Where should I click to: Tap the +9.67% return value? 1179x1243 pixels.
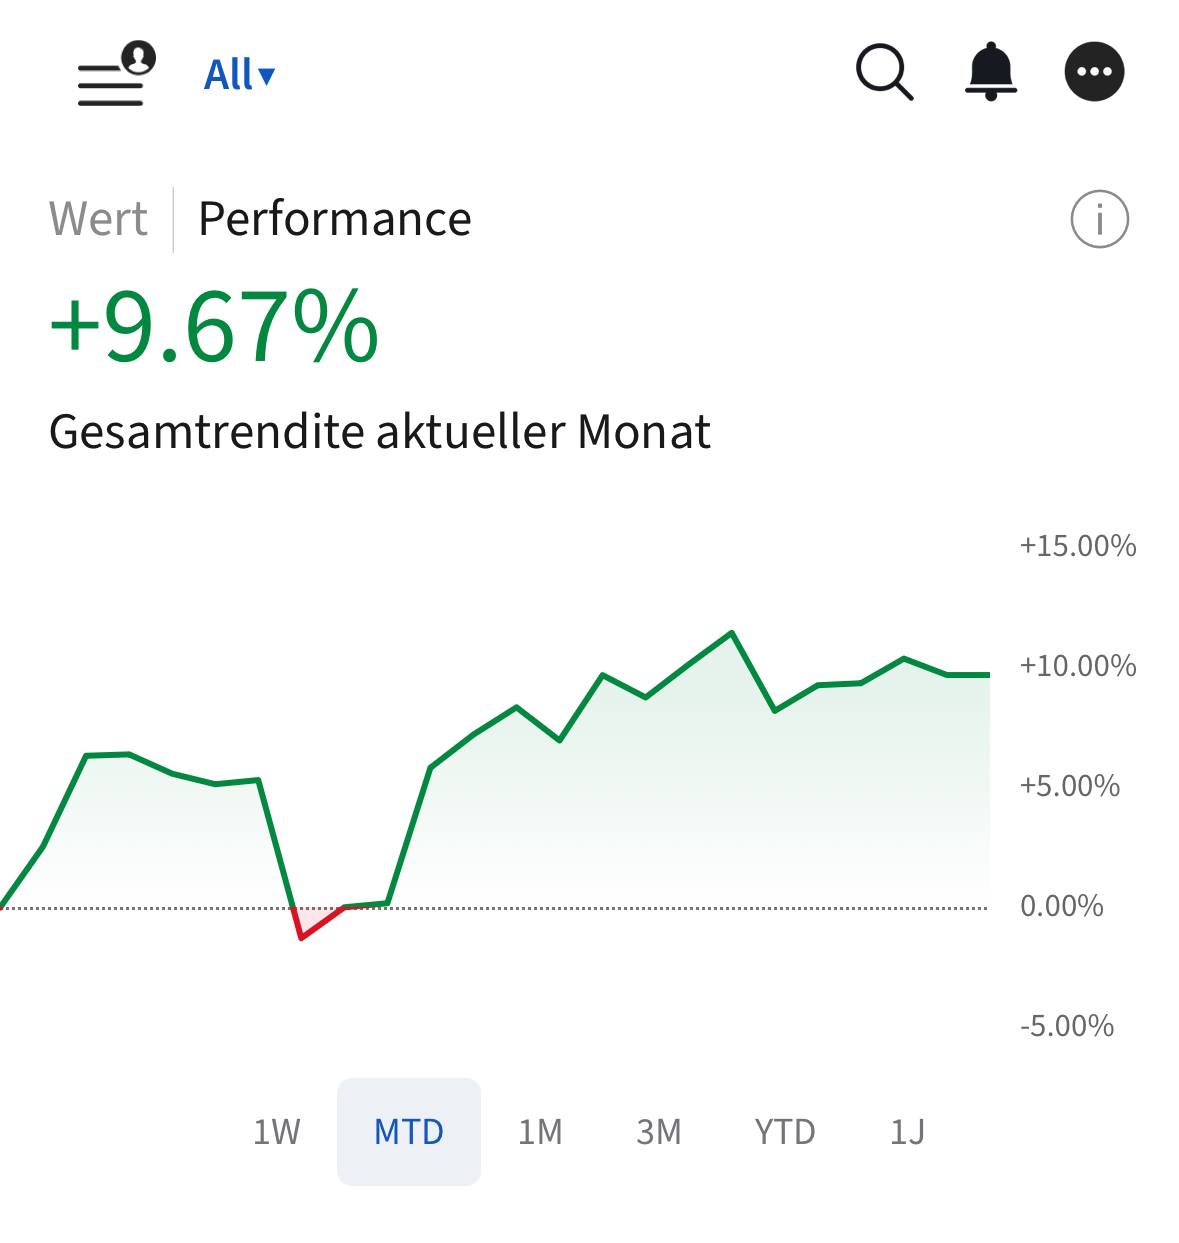click(214, 327)
